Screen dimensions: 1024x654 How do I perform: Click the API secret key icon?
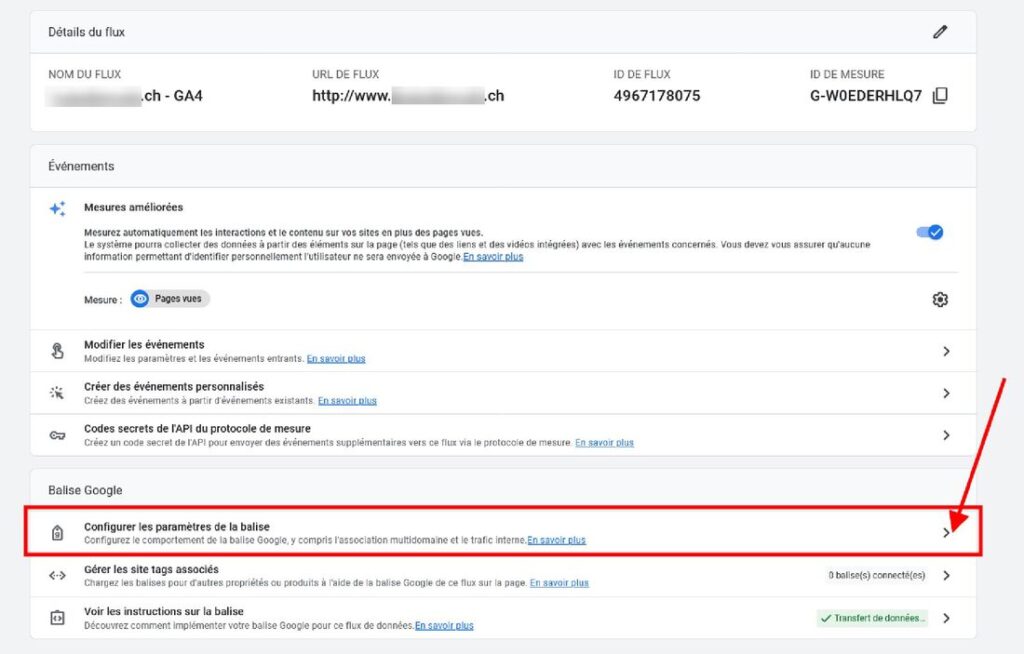57,435
